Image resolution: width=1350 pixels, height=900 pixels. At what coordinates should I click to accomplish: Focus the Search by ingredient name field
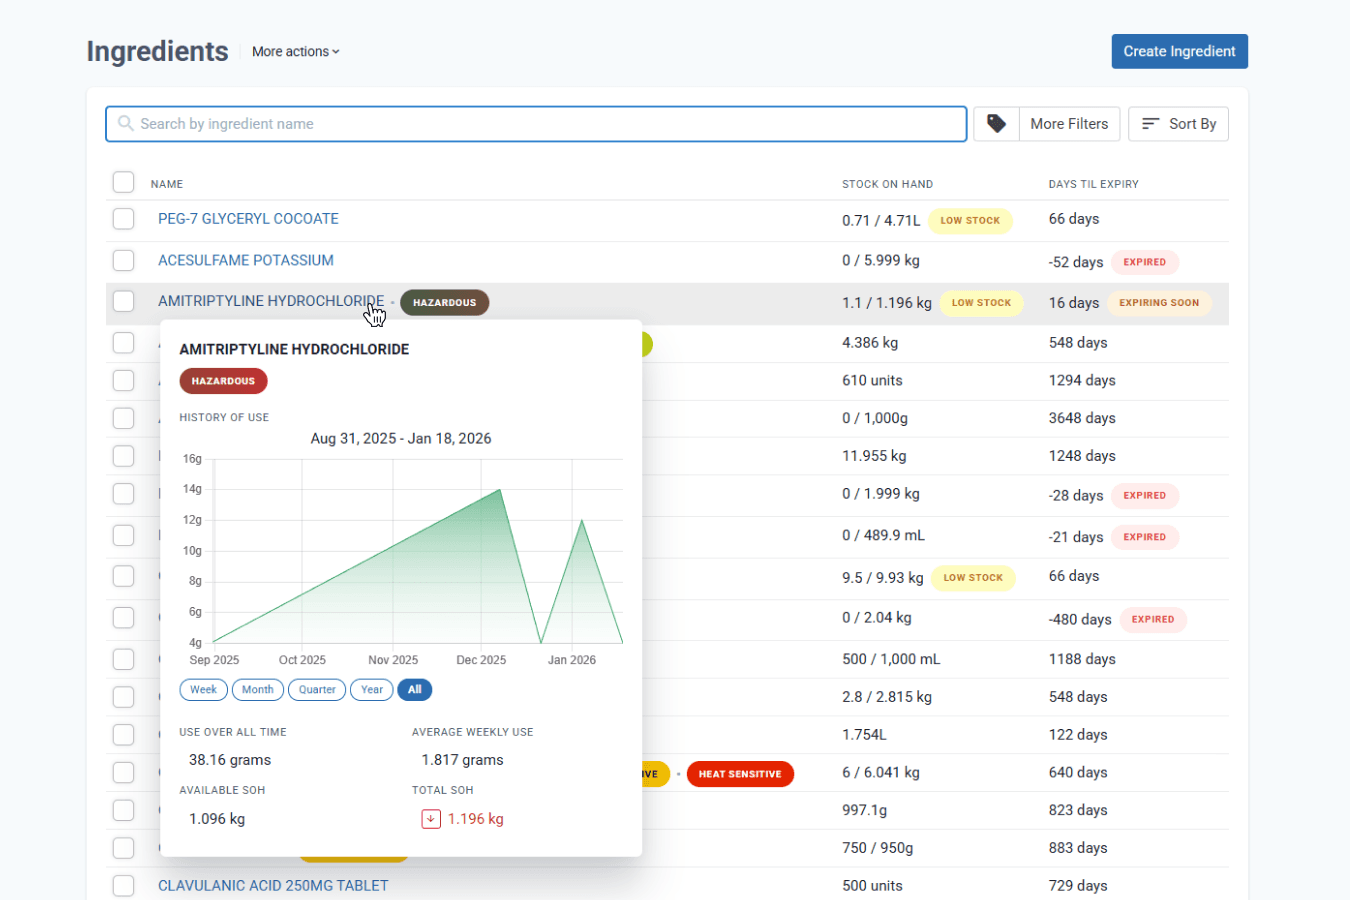(536, 124)
